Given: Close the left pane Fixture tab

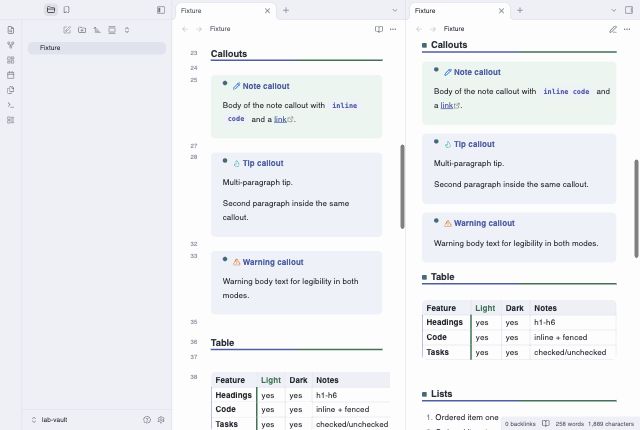Looking at the screenshot, I should point(267,11).
